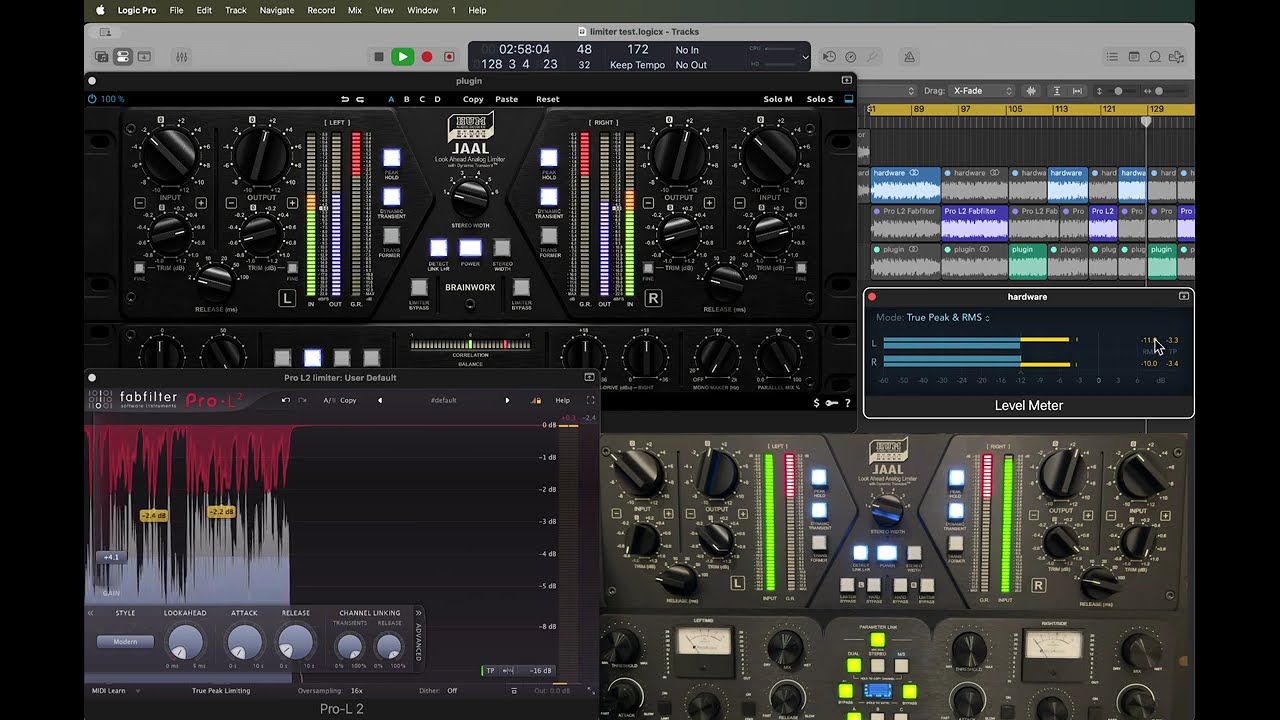Image resolution: width=1280 pixels, height=720 pixels.
Task: Click the vertical zoom slider in Tracks toolbar
Action: click(x=1119, y=91)
